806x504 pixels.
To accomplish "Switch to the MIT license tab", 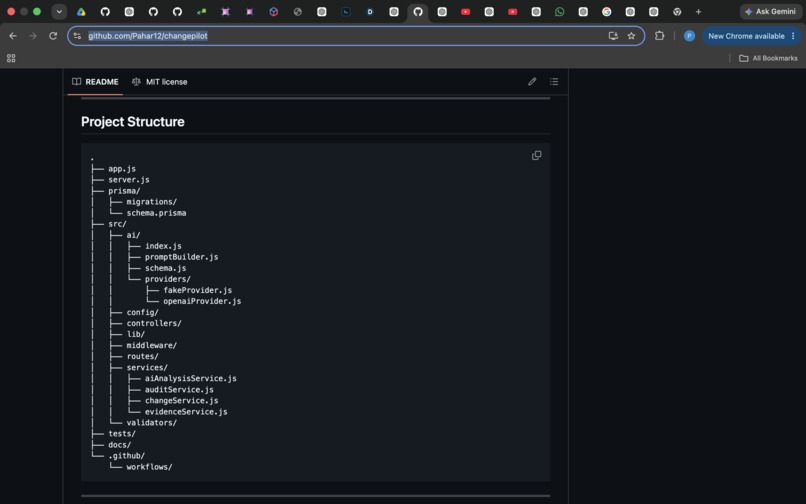I will (160, 82).
